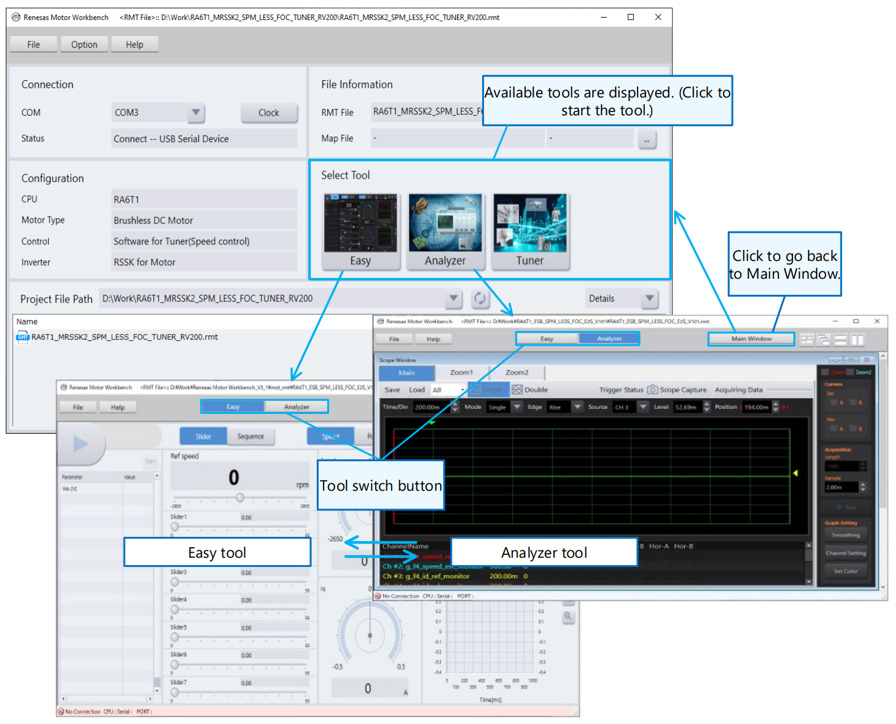896x724 pixels.
Task: Select RA6T1_MRSSK2_SPM_LESS_FOC_TUNER_RV200.rmt file entry
Action: [x=117, y=337]
